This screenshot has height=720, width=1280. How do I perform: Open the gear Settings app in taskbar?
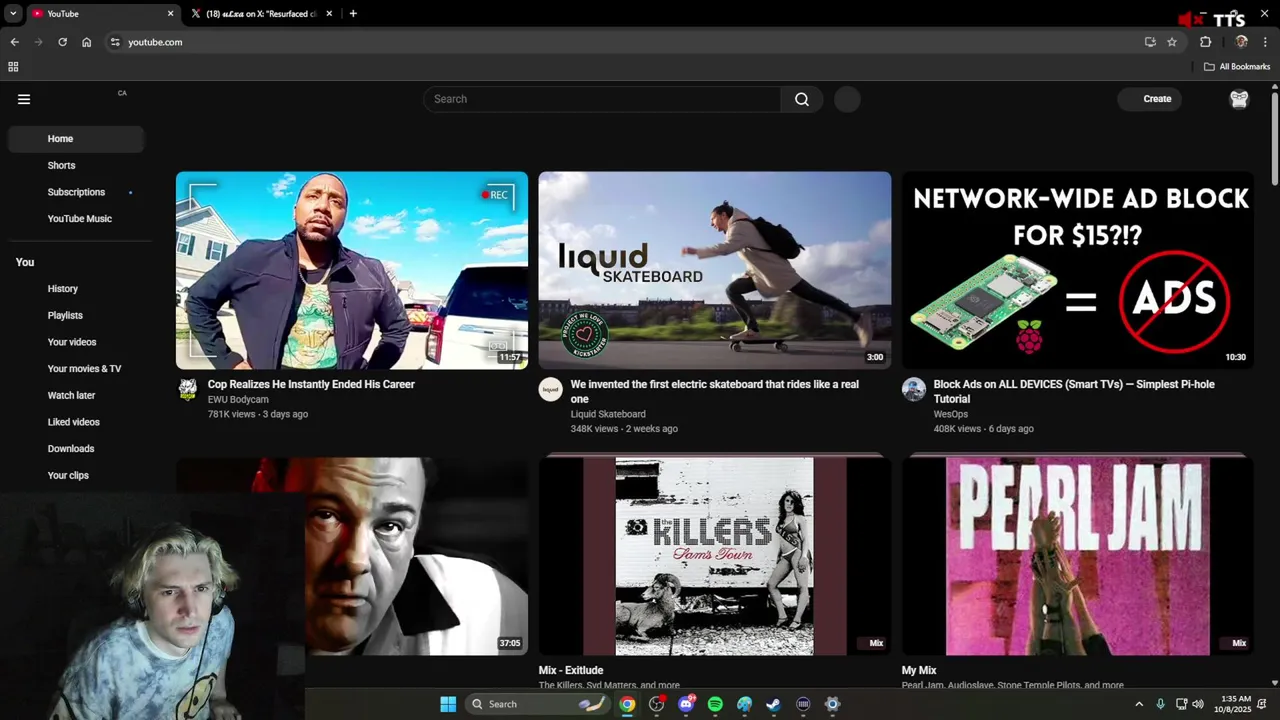pos(832,704)
